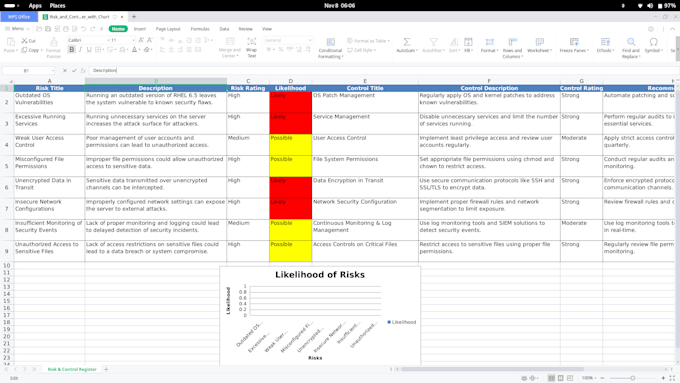Click the WPS Office home button
The image size is (680, 383).
(19, 16)
